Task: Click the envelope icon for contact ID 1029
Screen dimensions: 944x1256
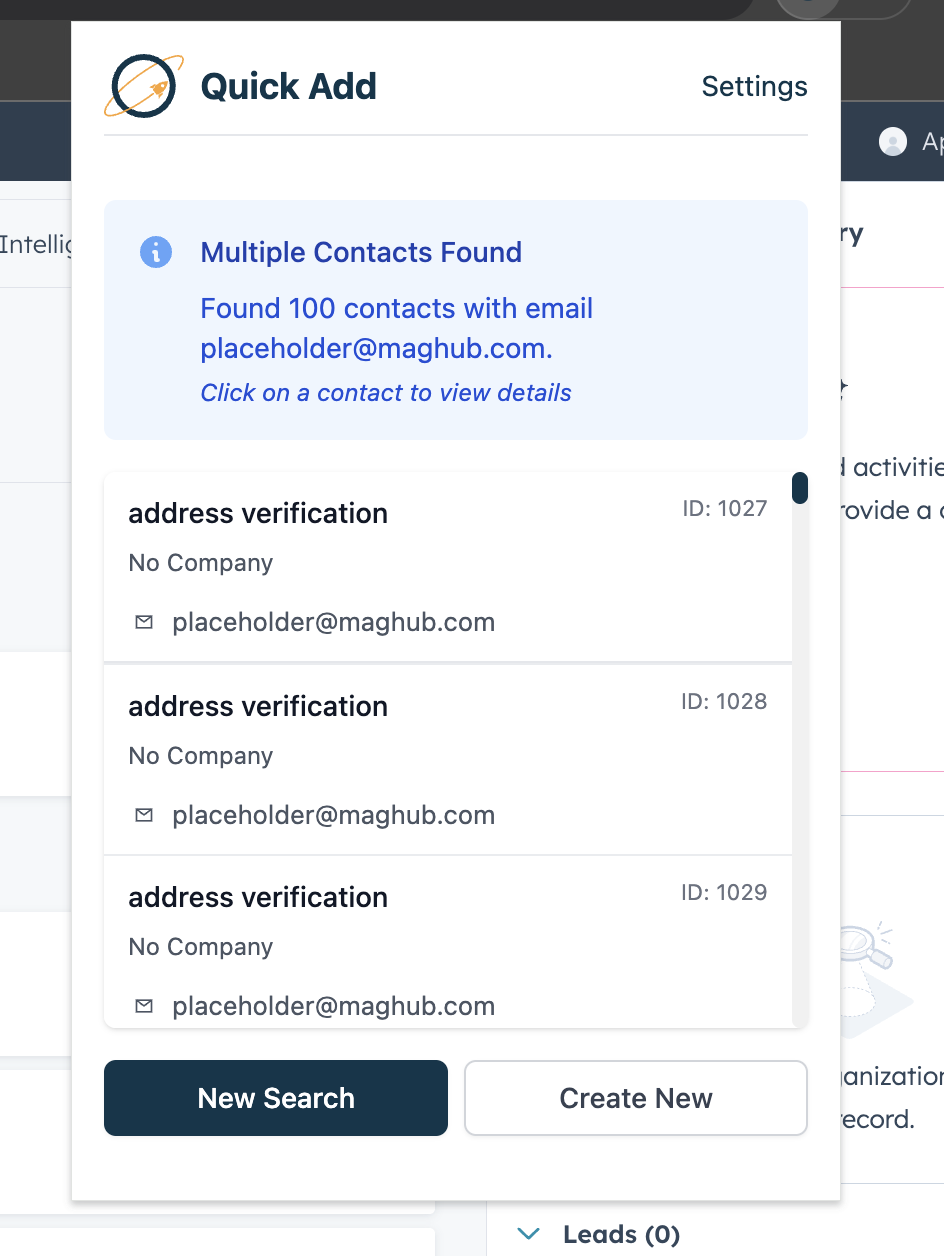Action: [x=144, y=1007]
